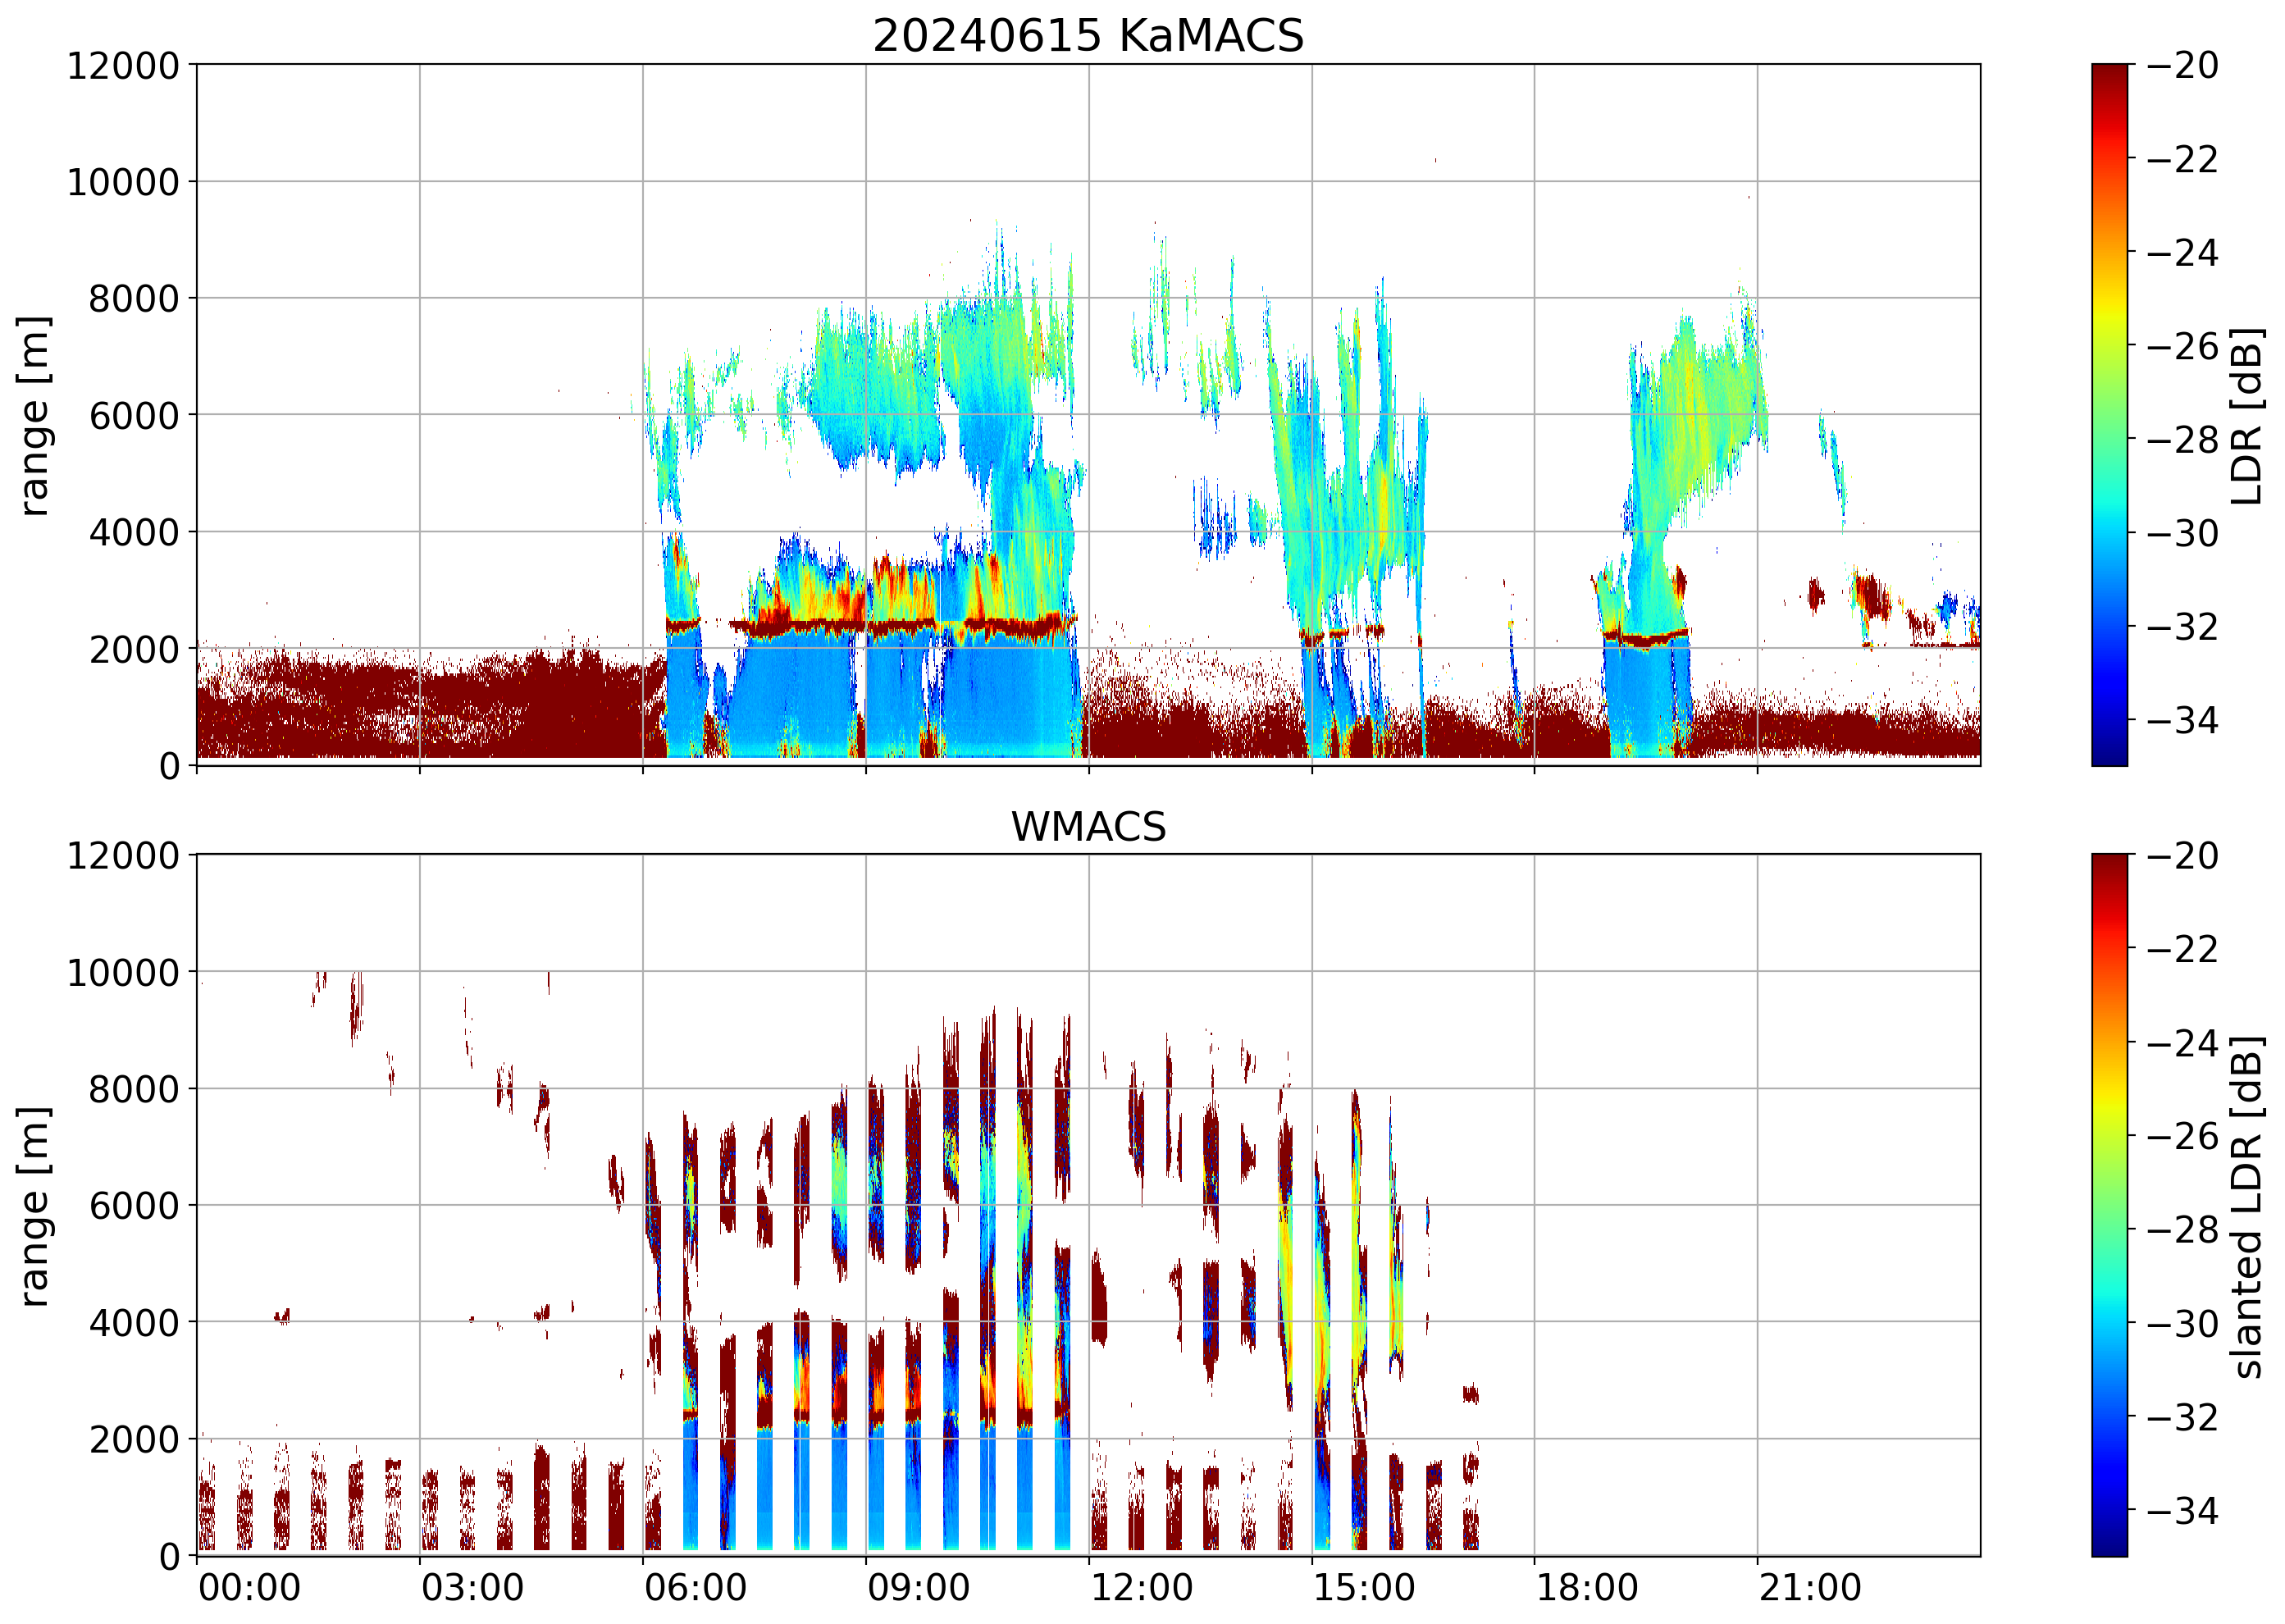Click bottom plot's 10000 y-axis label
The height and width of the screenshot is (1624, 2285).
point(123,972)
